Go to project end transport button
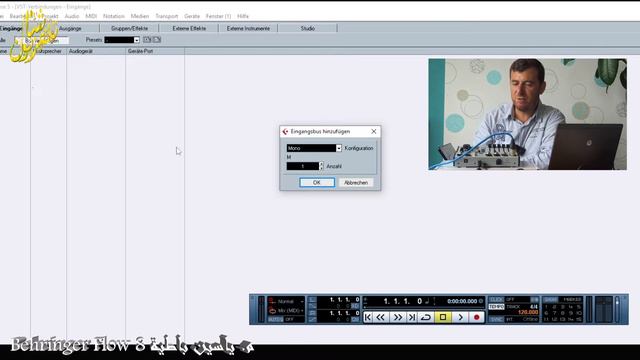 click(411, 317)
